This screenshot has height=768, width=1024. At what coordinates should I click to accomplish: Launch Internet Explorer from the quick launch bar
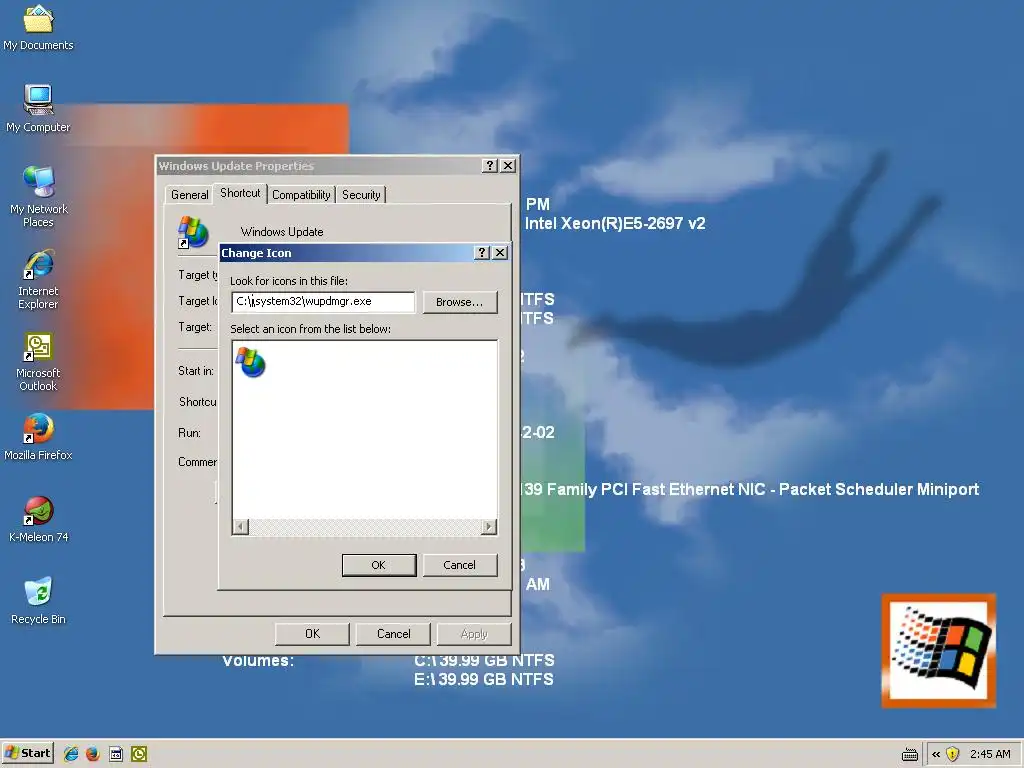[x=71, y=754]
